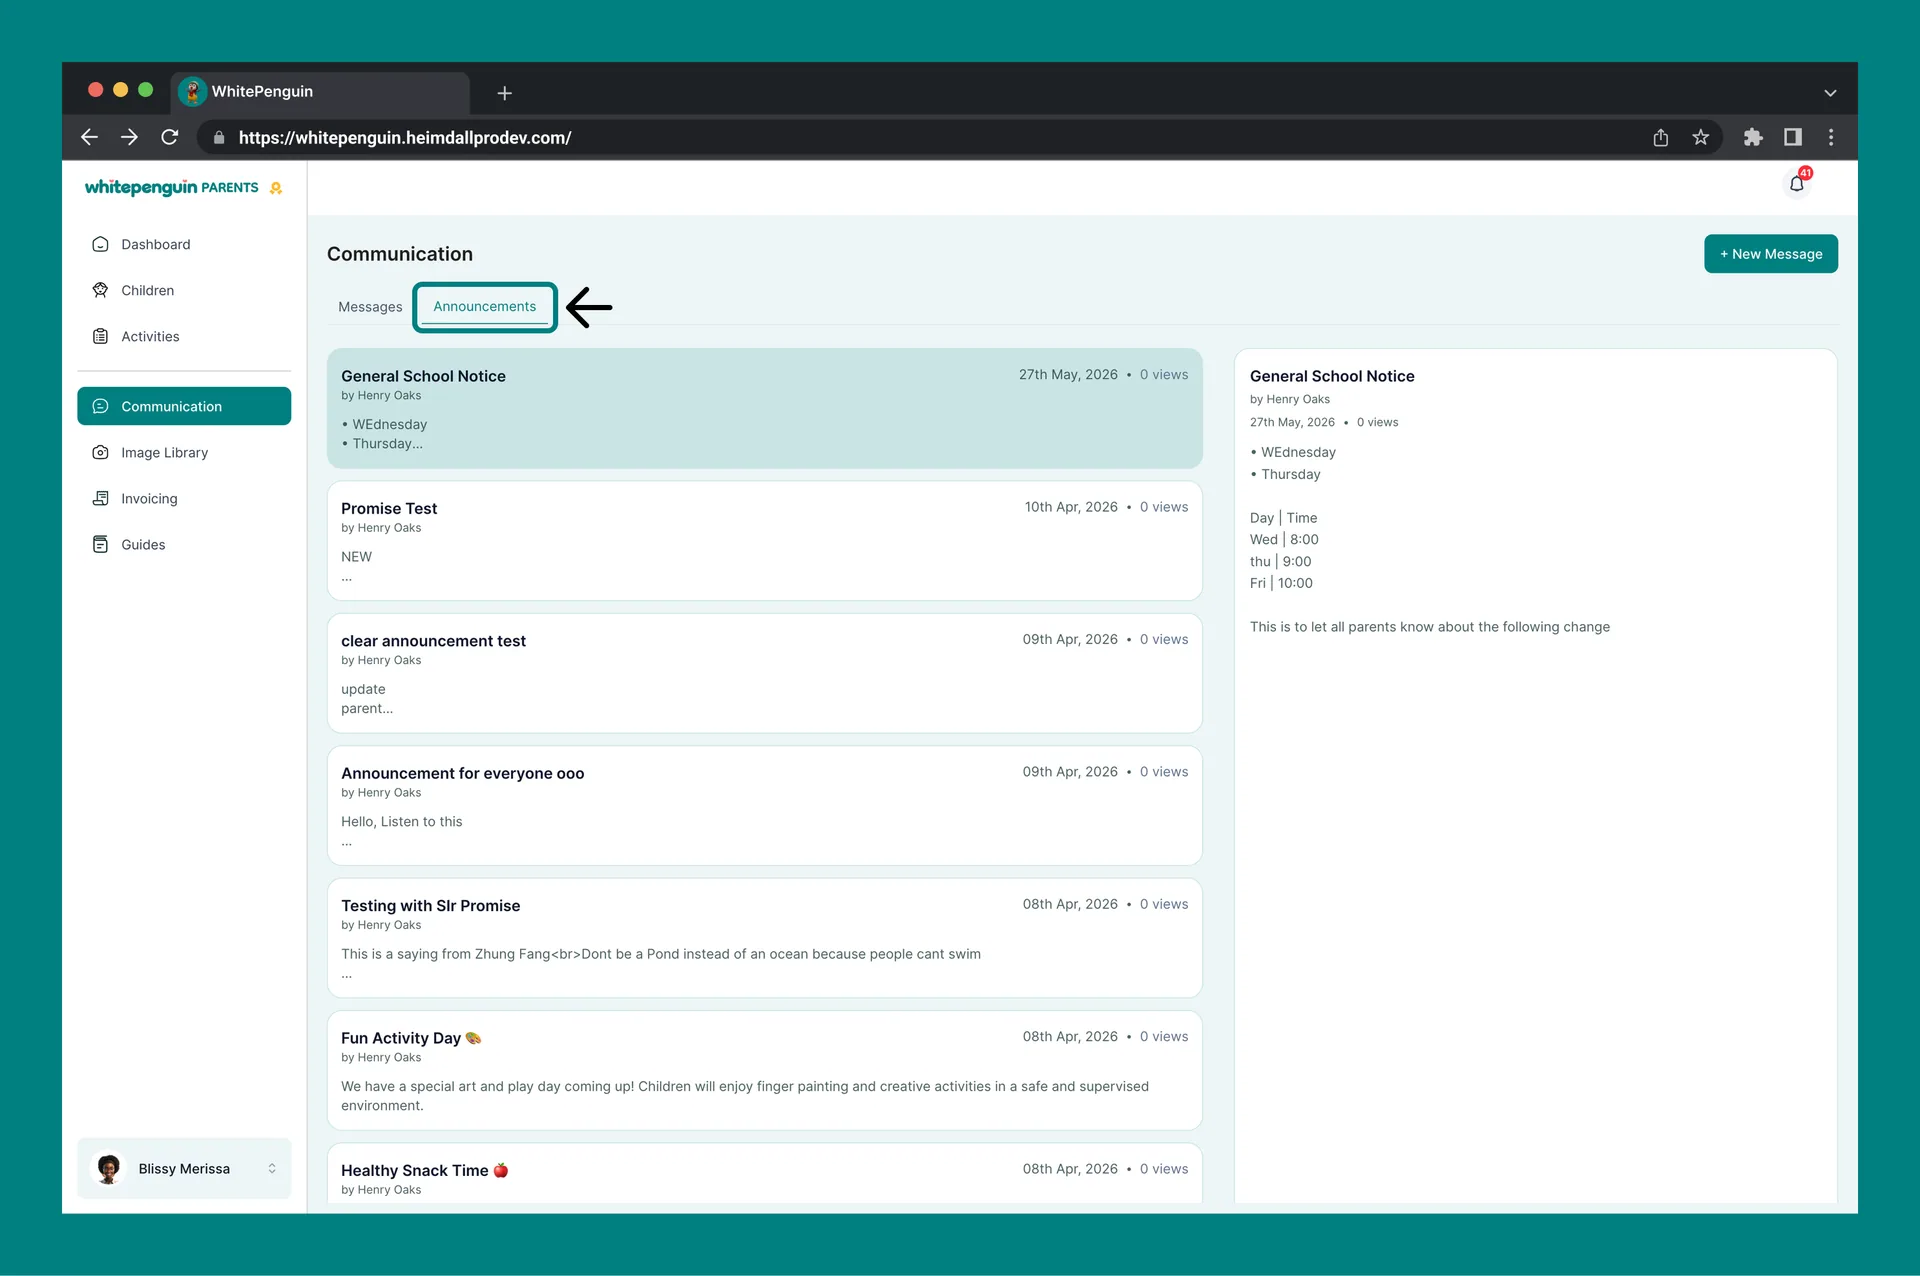Image resolution: width=1920 pixels, height=1276 pixels.
Task: Select the WhitePenguin browser tab
Action: (x=320, y=92)
